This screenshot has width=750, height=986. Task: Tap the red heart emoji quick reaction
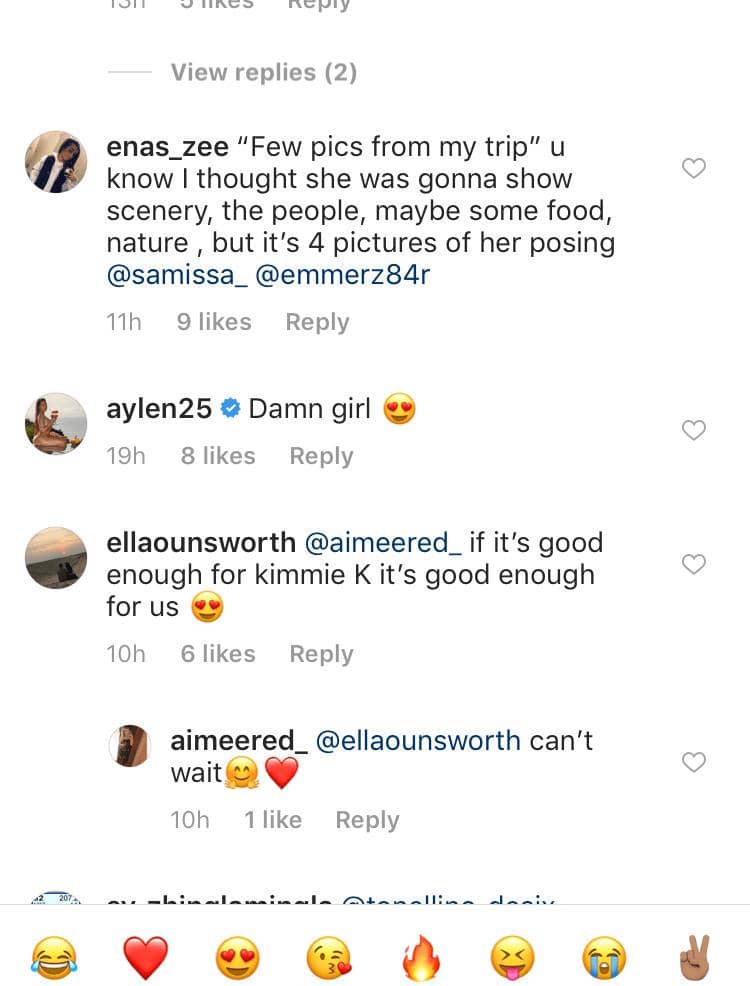[x=145, y=958]
